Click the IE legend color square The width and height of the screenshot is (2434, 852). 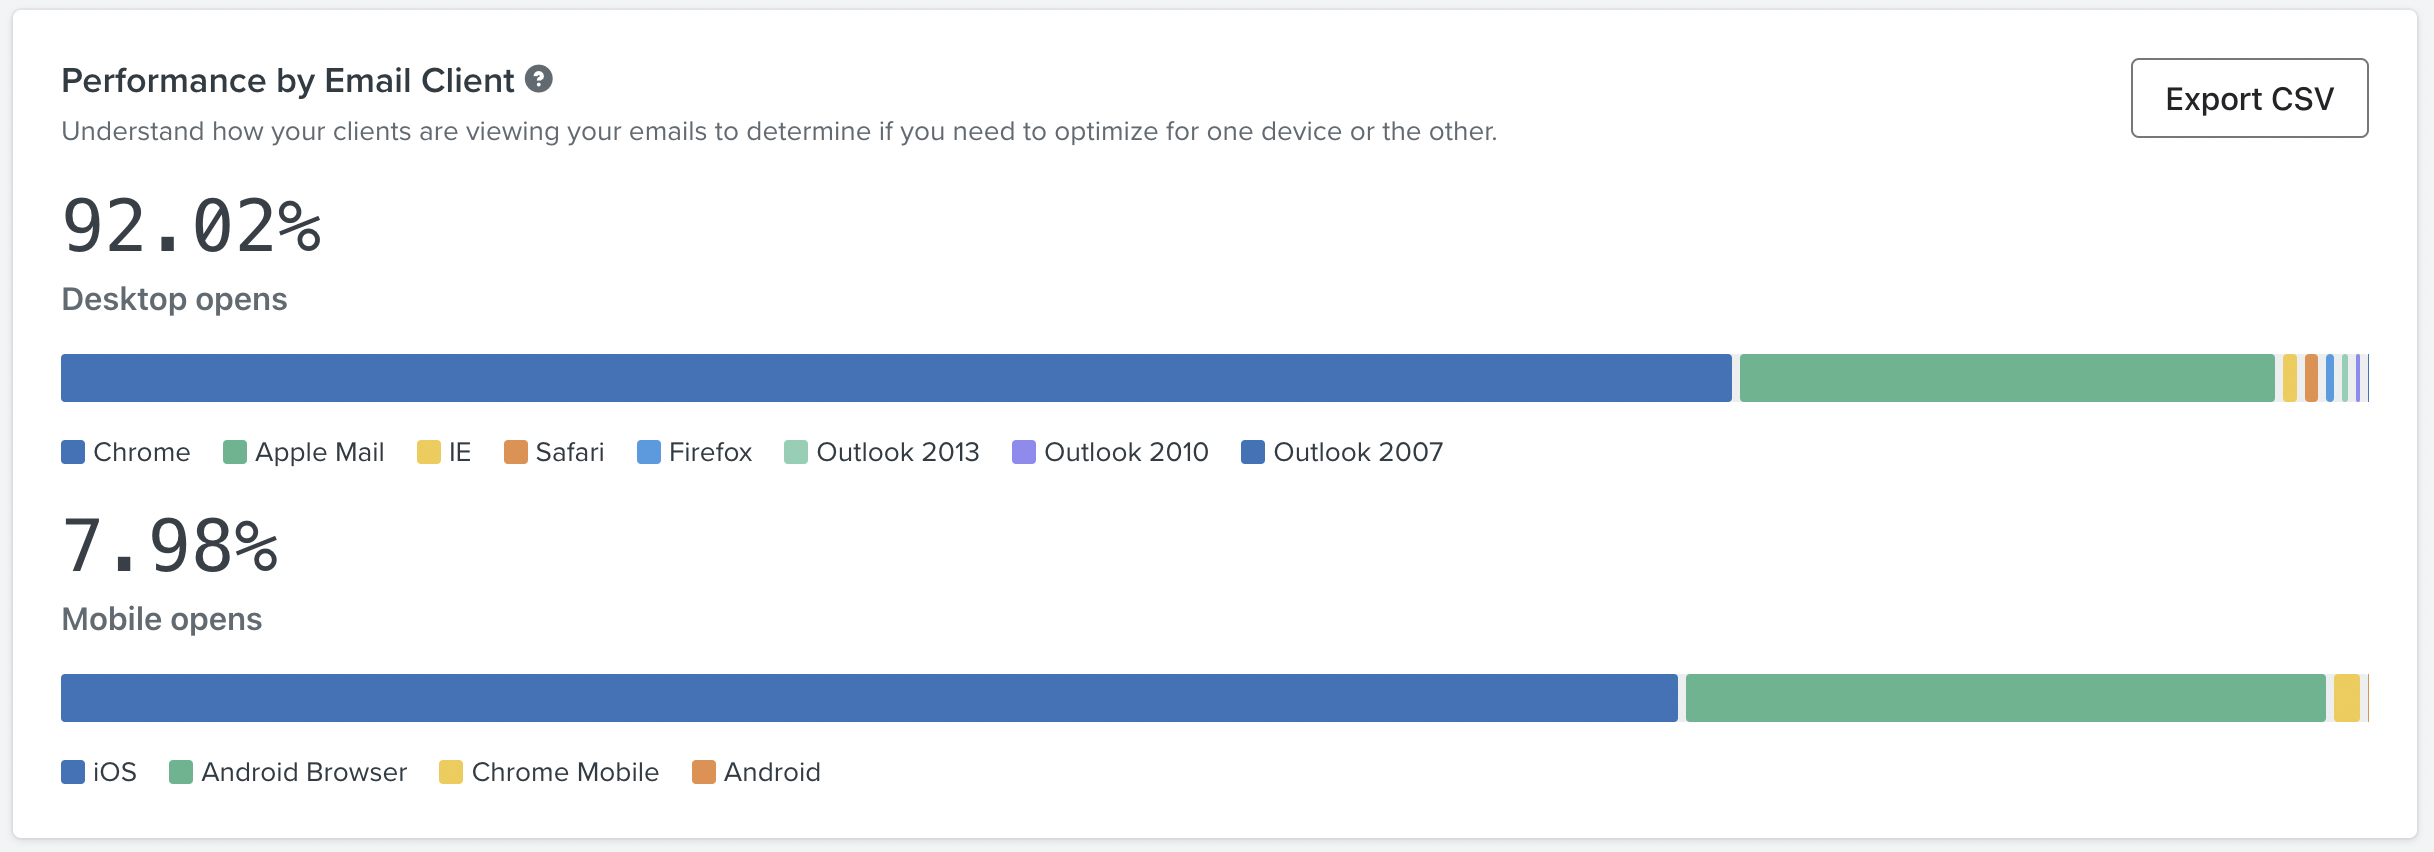pyautogui.click(x=429, y=452)
